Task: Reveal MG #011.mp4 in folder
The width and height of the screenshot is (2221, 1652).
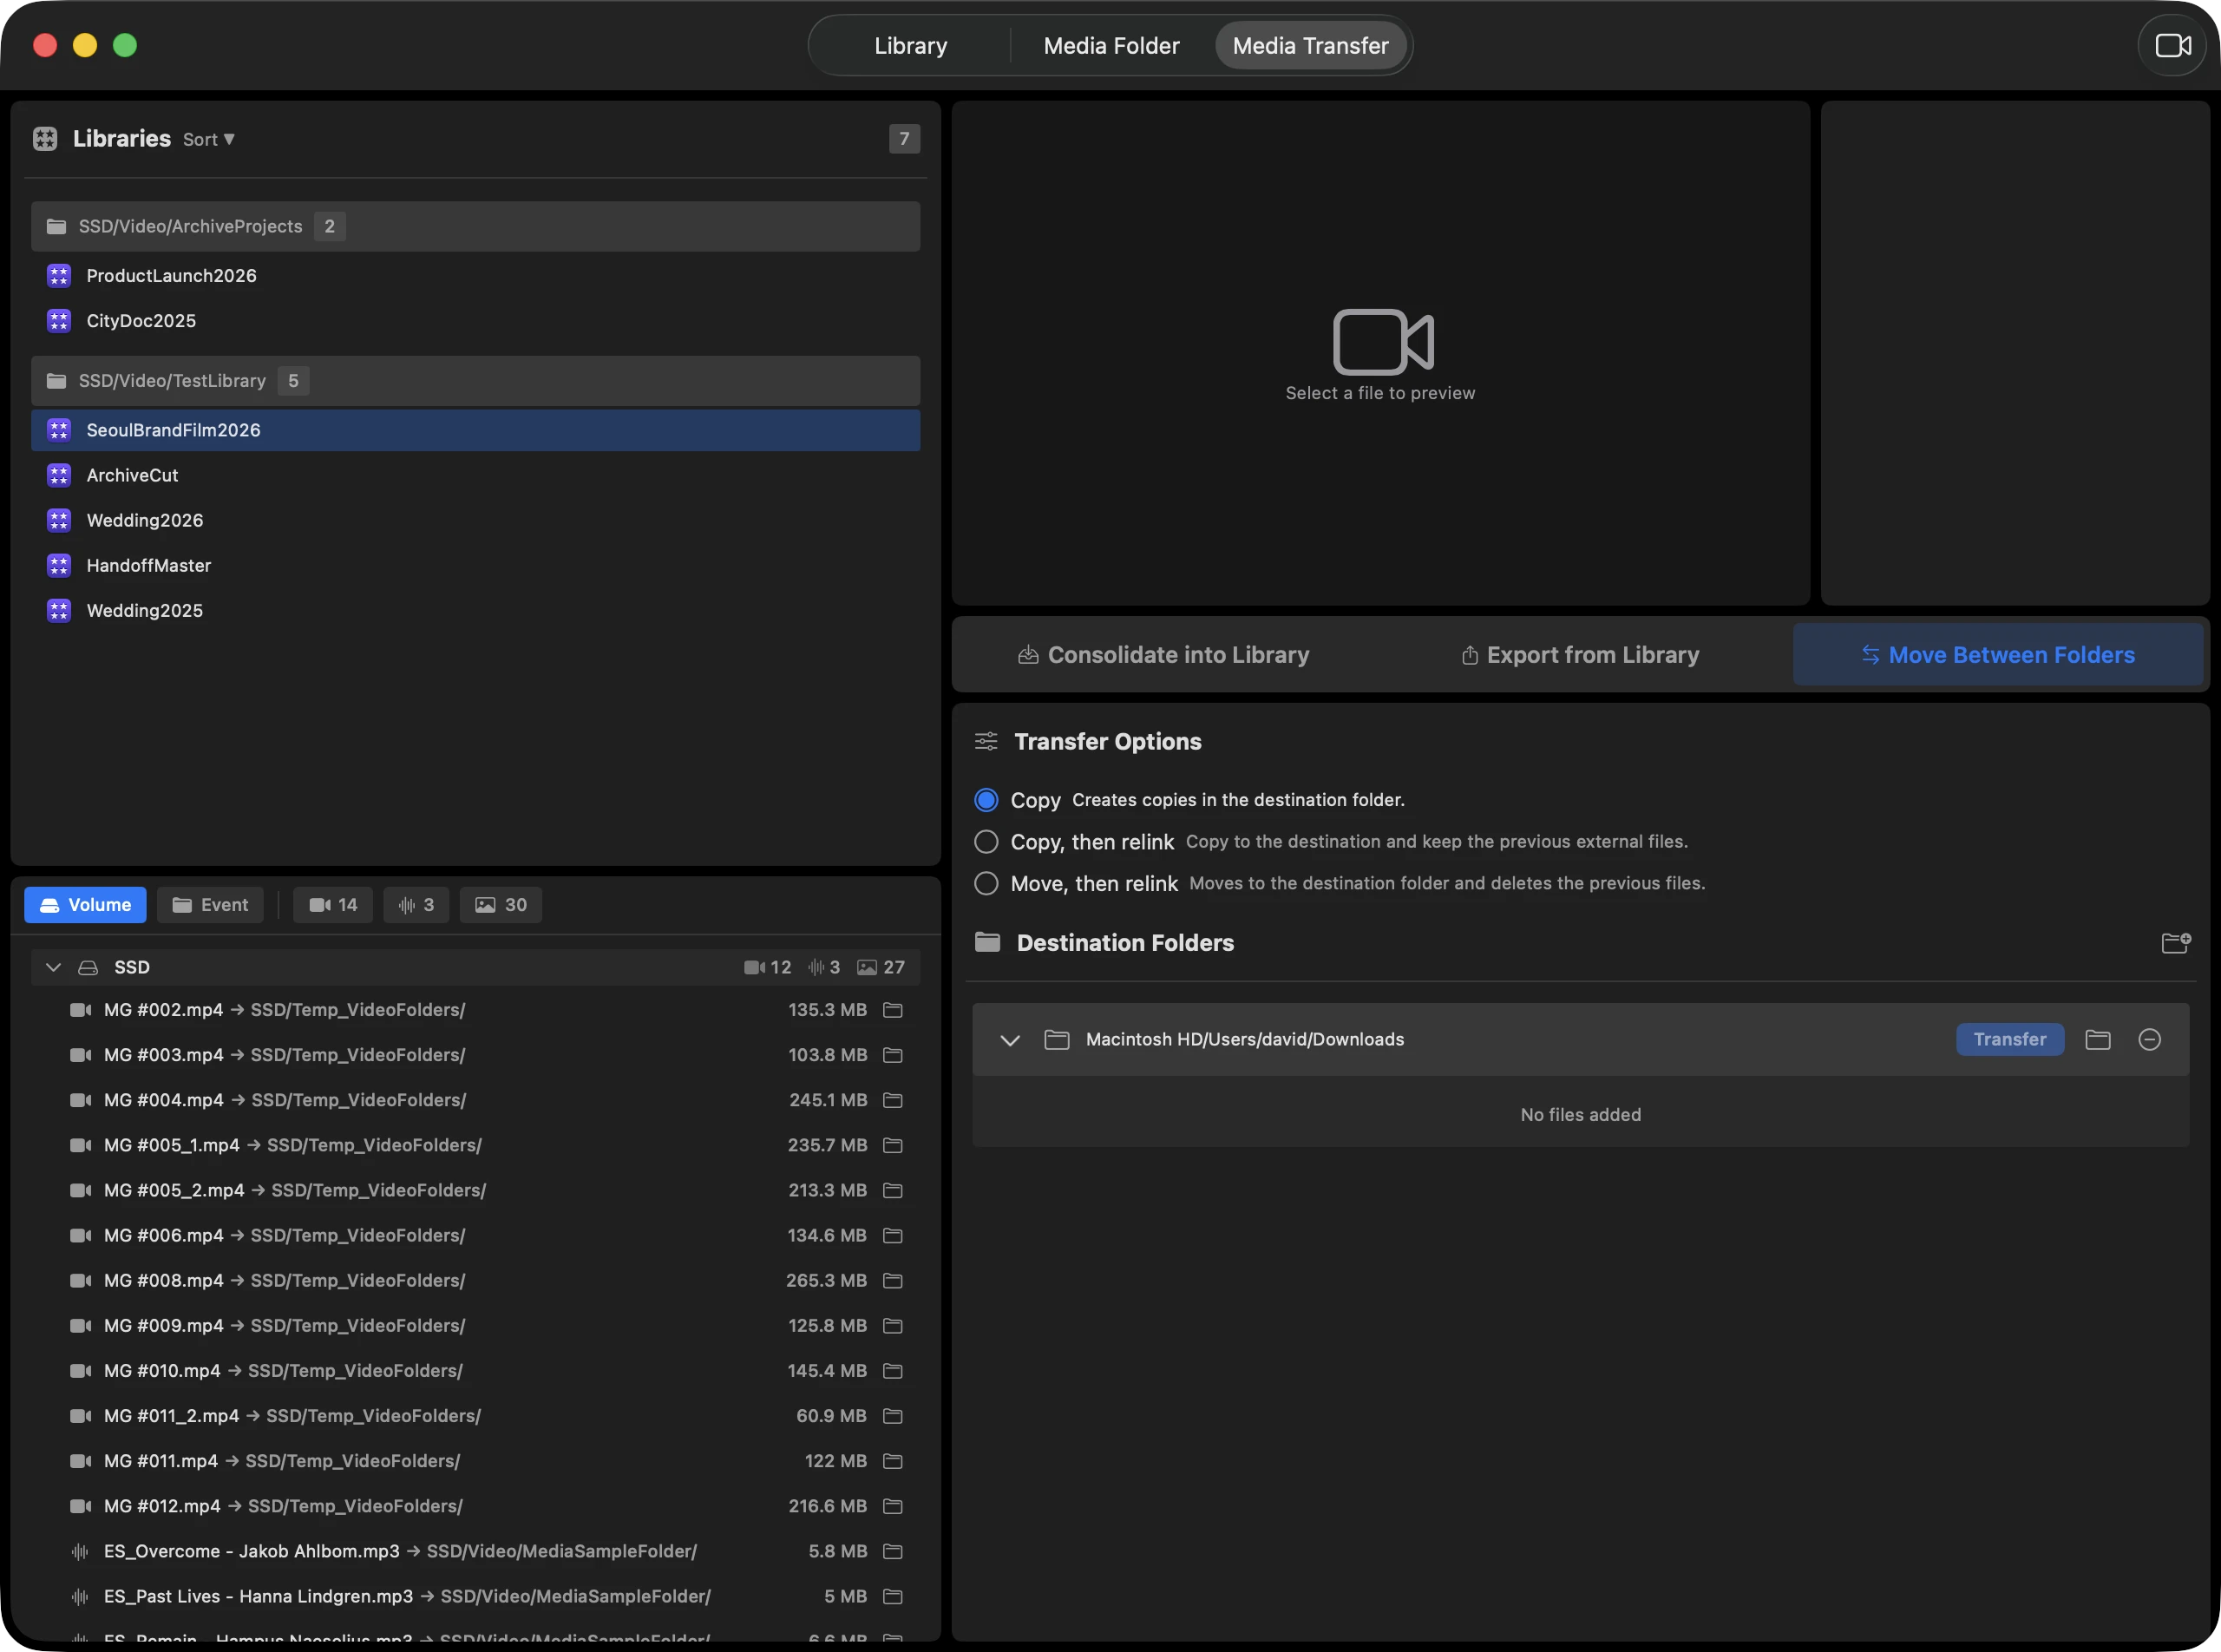Action: tap(893, 1461)
